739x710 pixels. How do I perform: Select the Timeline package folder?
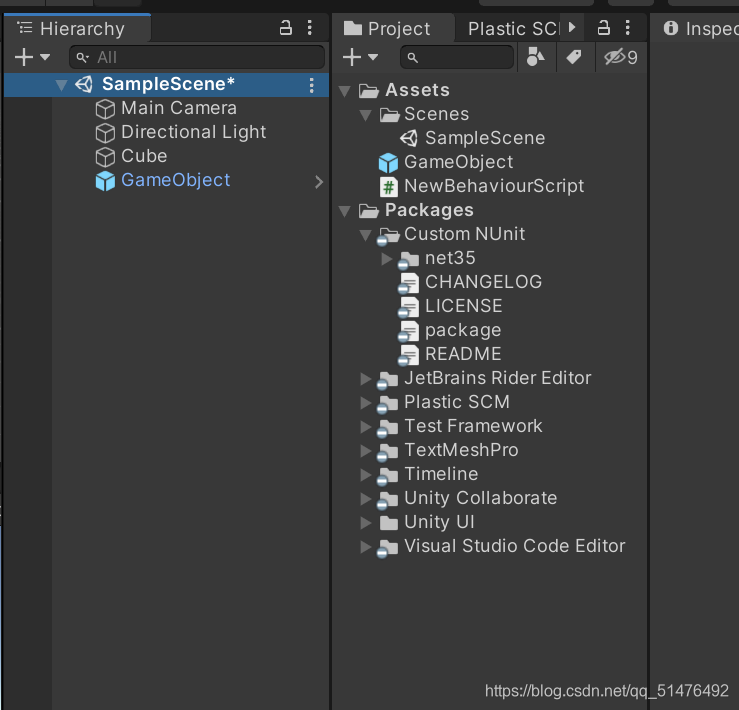click(x=441, y=474)
